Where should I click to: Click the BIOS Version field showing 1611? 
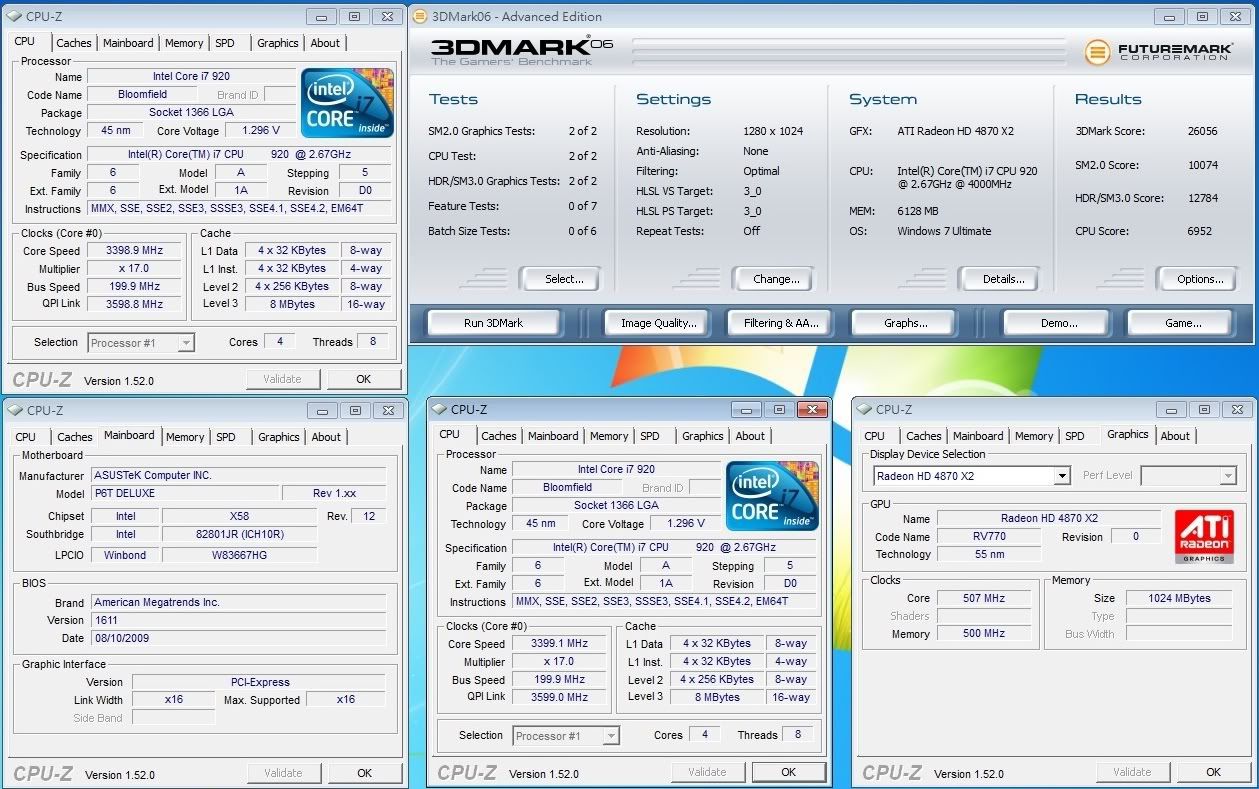pos(238,620)
